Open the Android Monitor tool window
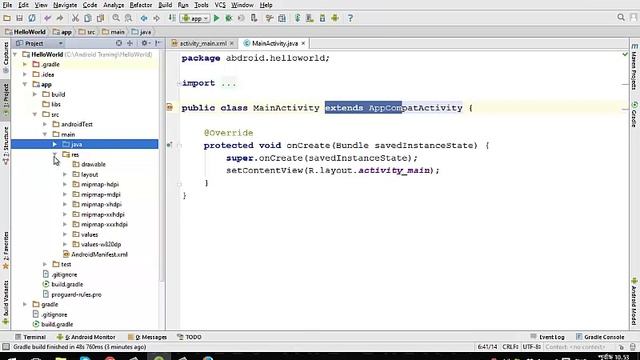 pyautogui.click(x=86, y=337)
